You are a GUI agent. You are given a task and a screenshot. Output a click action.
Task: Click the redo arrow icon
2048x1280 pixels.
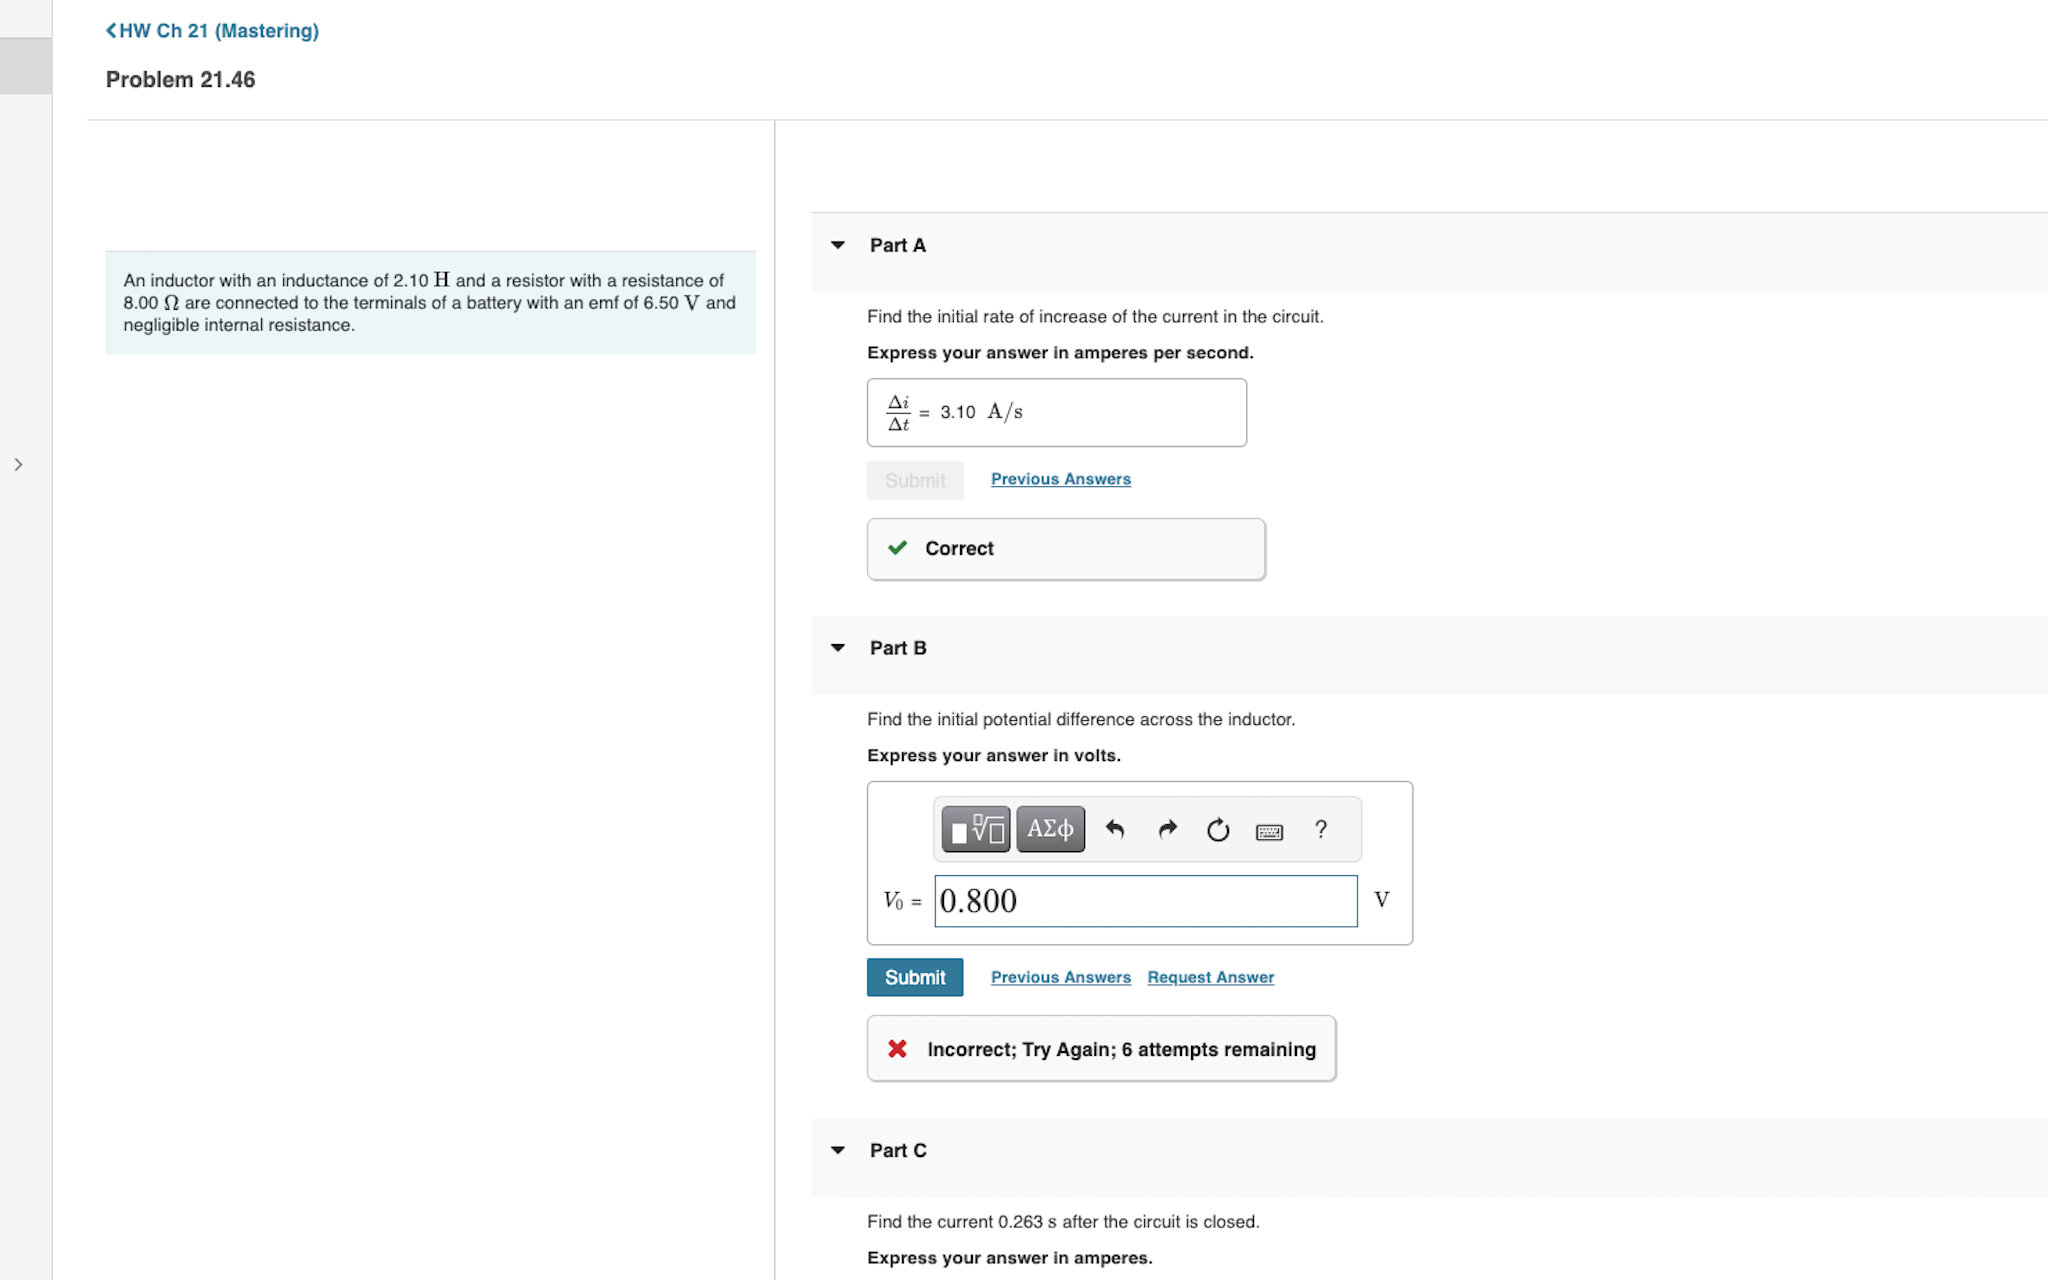tap(1167, 829)
